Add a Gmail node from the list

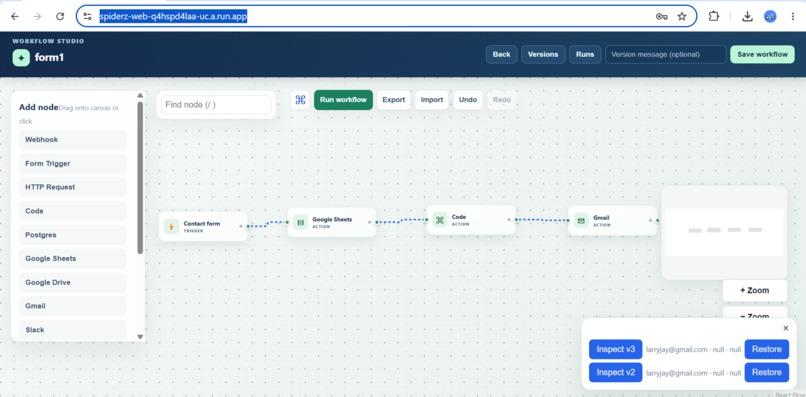pyautogui.click(x=72, y=306)
